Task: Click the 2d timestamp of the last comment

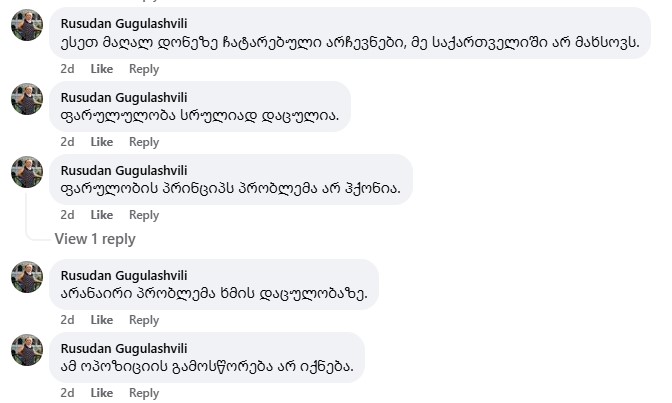Action: pos(67,393)
